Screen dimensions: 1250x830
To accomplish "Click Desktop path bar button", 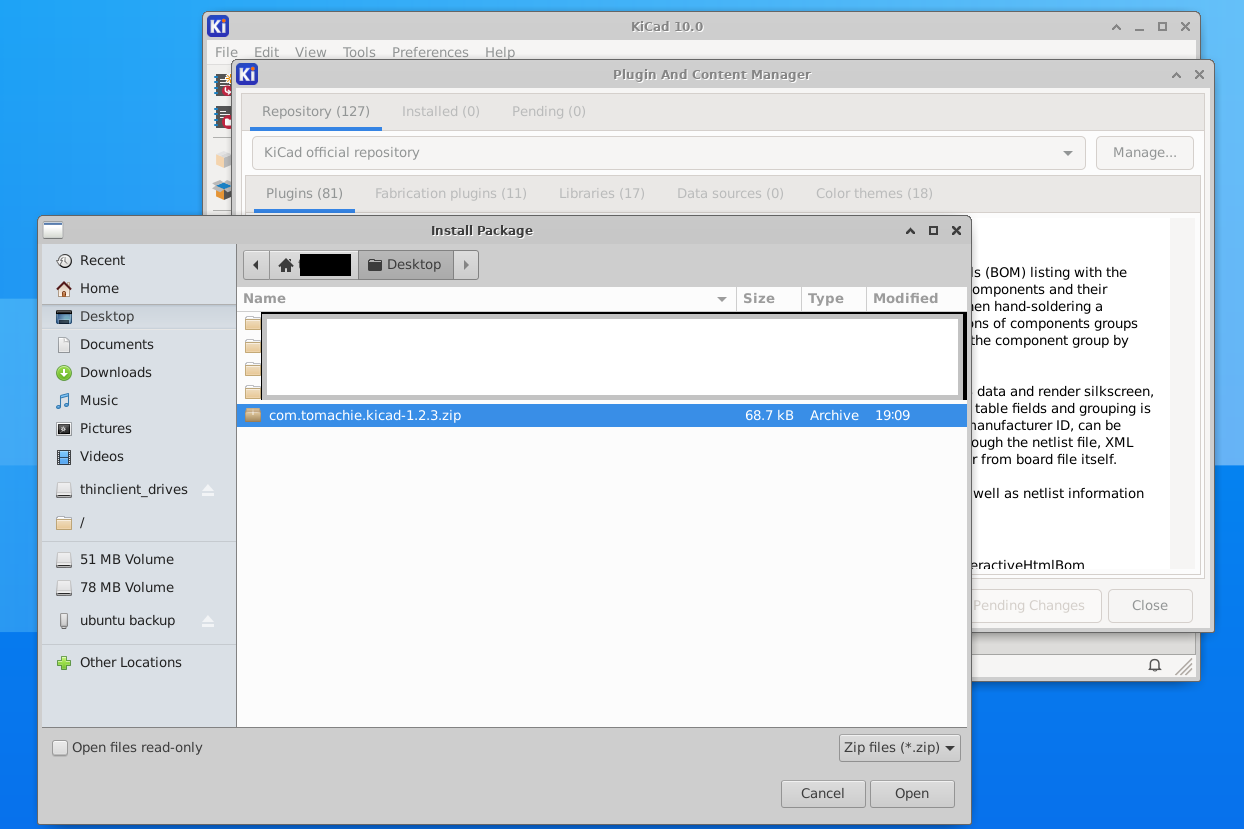I will tap(405, 265).
